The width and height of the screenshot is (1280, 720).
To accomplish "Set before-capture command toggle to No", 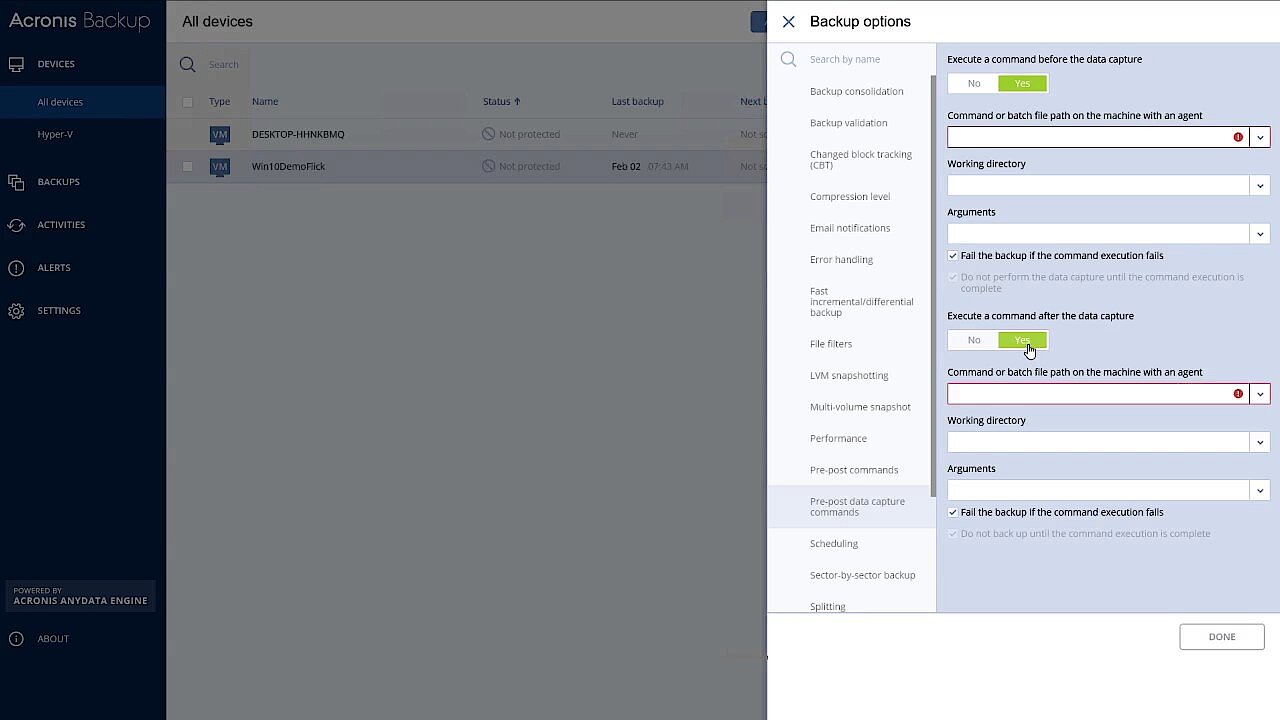I will coord(973,84).
